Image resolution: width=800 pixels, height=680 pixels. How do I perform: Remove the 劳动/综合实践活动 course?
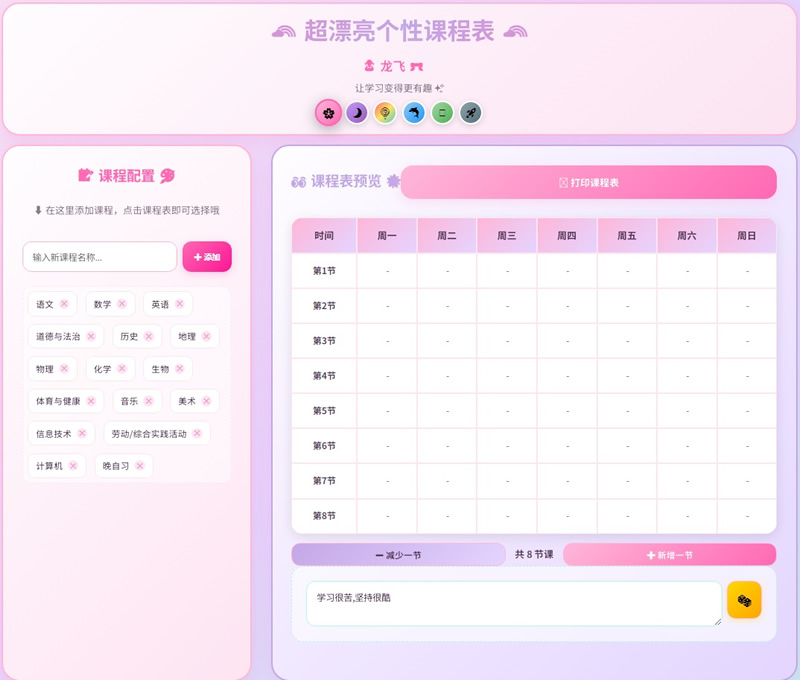pos(197,434)
